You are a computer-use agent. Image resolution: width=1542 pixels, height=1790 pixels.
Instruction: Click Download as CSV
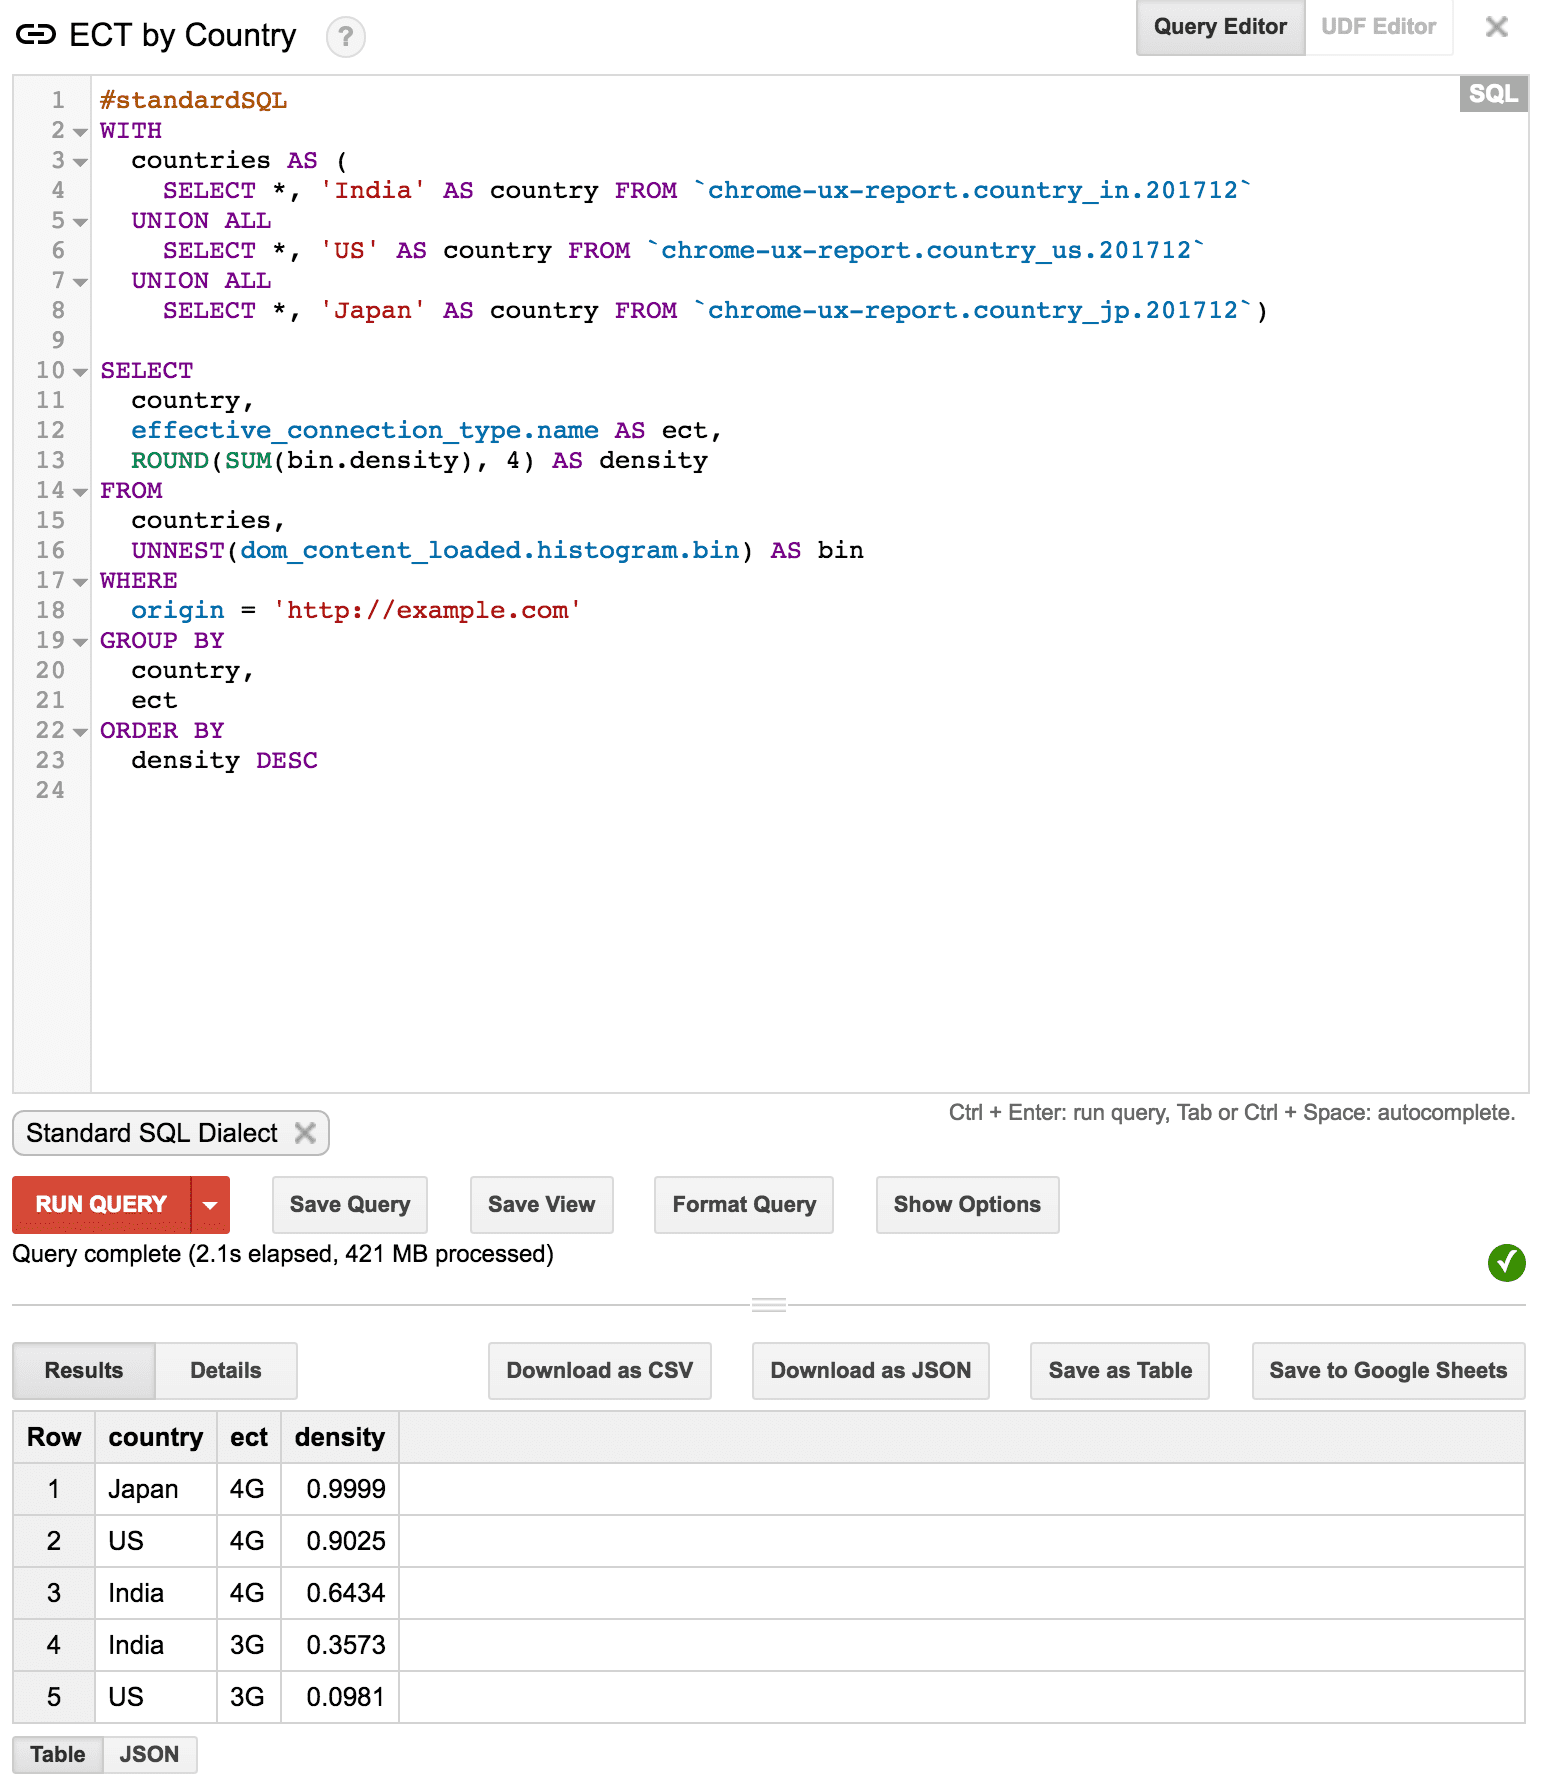[x=599, y=1370]
